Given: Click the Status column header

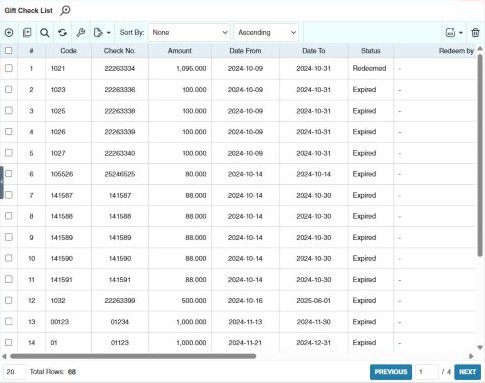Looking at the screenshot, I should coord(371,51).
